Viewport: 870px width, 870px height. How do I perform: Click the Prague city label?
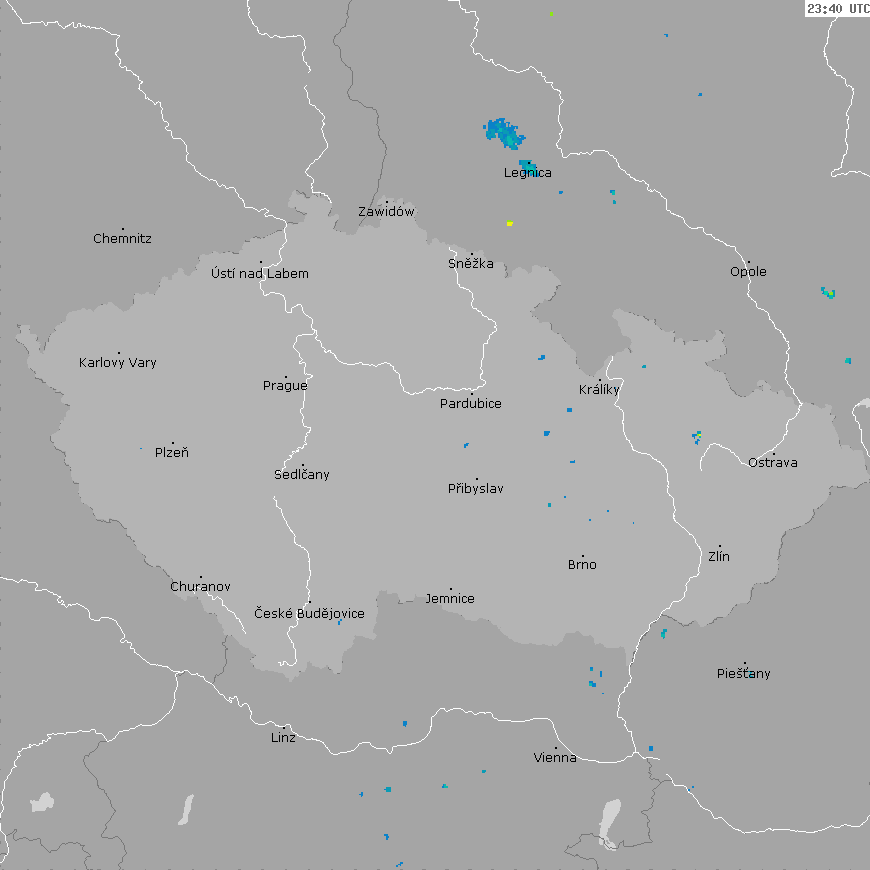[x=285, y=386]
